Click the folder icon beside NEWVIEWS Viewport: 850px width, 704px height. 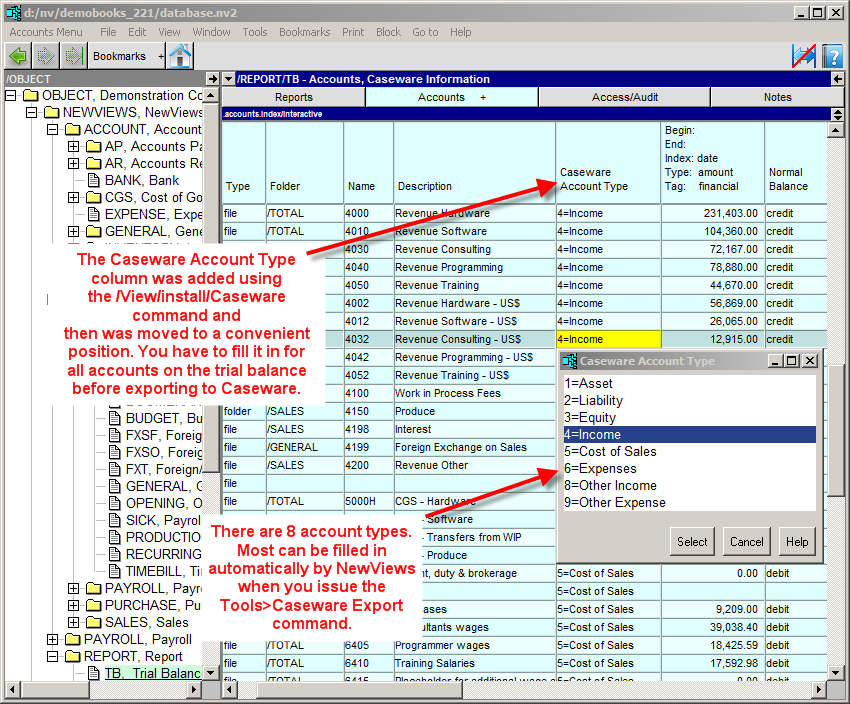pos(52,113)
